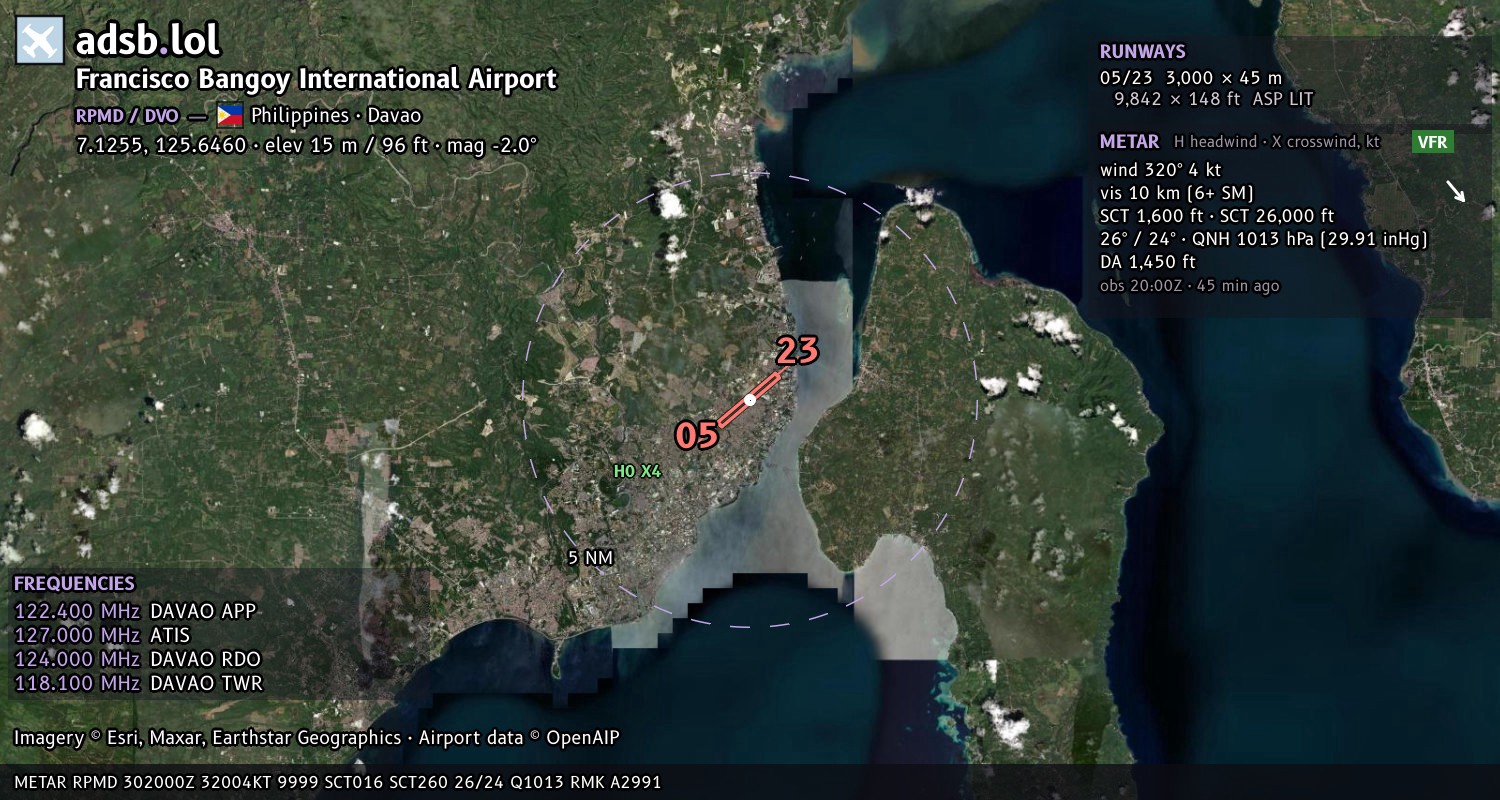The height and width of the screenshot is (800, 1500).
Task: Click the 5 NM range ring label
Action: (x=589, y=559)
